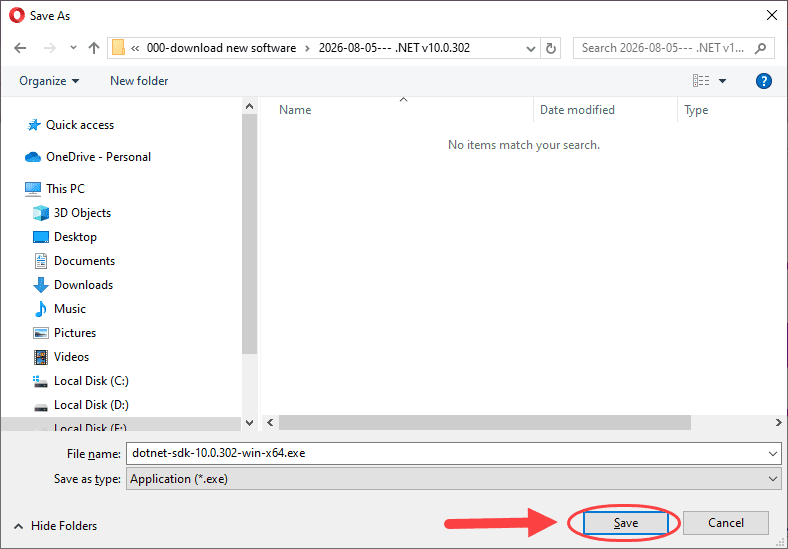Click the OneDrive cloud icon

pyautogui.click(x=33, y=157)
